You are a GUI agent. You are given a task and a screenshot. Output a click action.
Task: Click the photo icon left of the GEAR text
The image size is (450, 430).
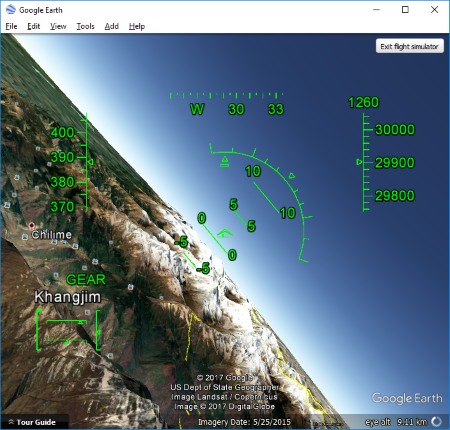(56, 276)
